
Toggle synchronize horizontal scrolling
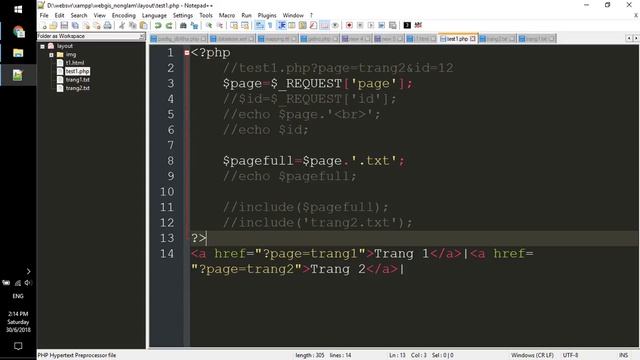pyautogui.click(x=245, y=26)
